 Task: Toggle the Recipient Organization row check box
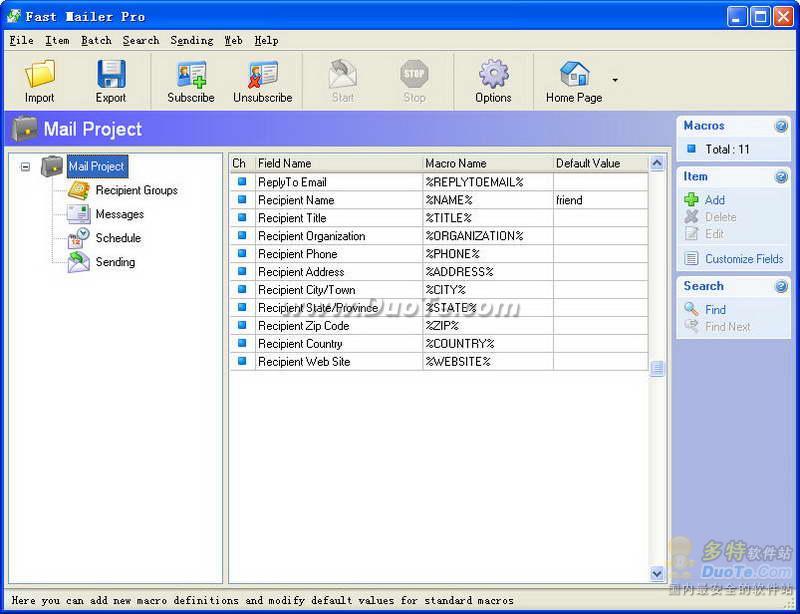[x=242, y=235]
